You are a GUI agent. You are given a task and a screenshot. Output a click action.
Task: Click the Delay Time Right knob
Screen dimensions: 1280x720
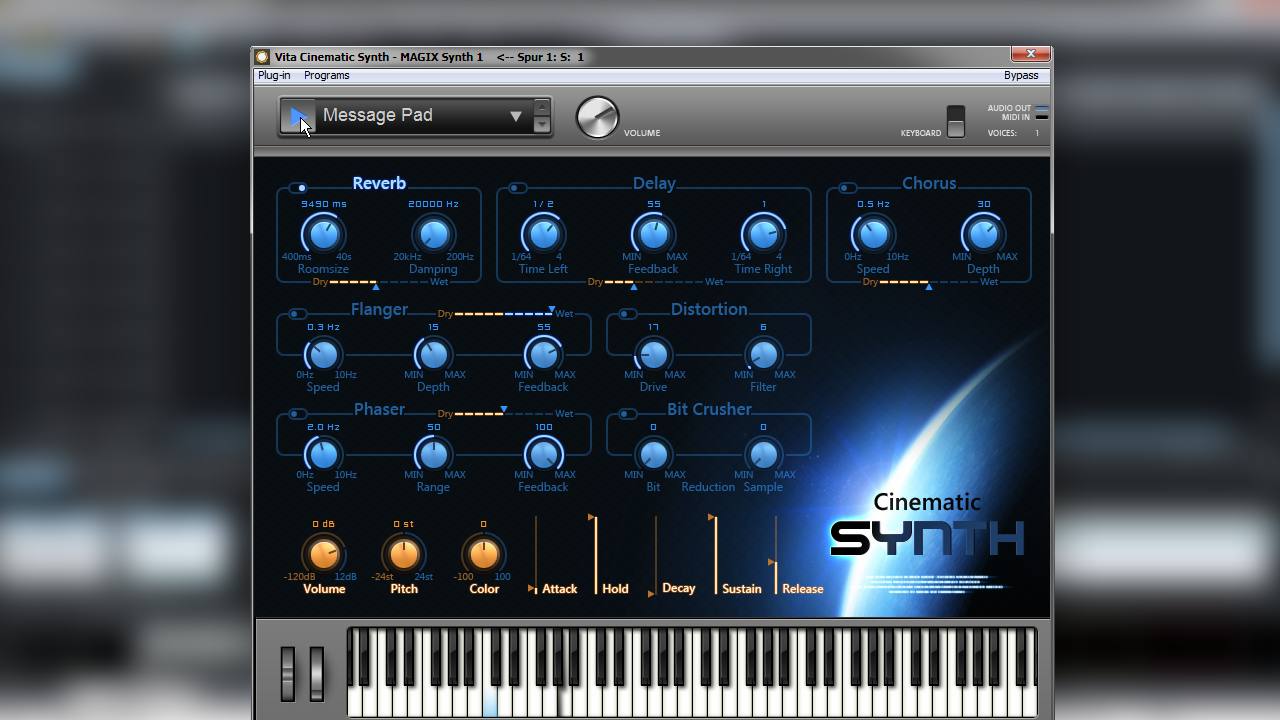[763, 235]
